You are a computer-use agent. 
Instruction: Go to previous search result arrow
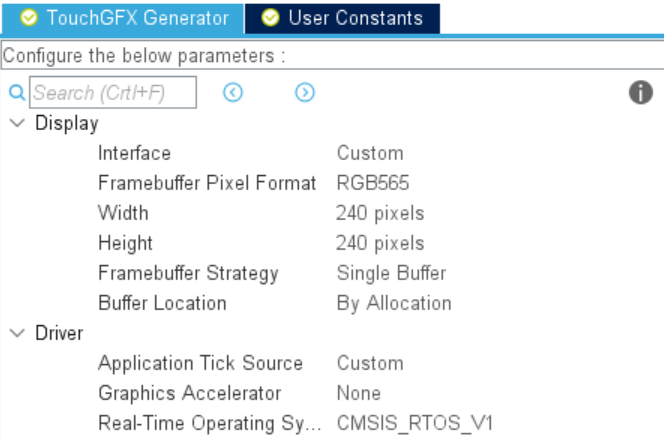tap(232, 92)
